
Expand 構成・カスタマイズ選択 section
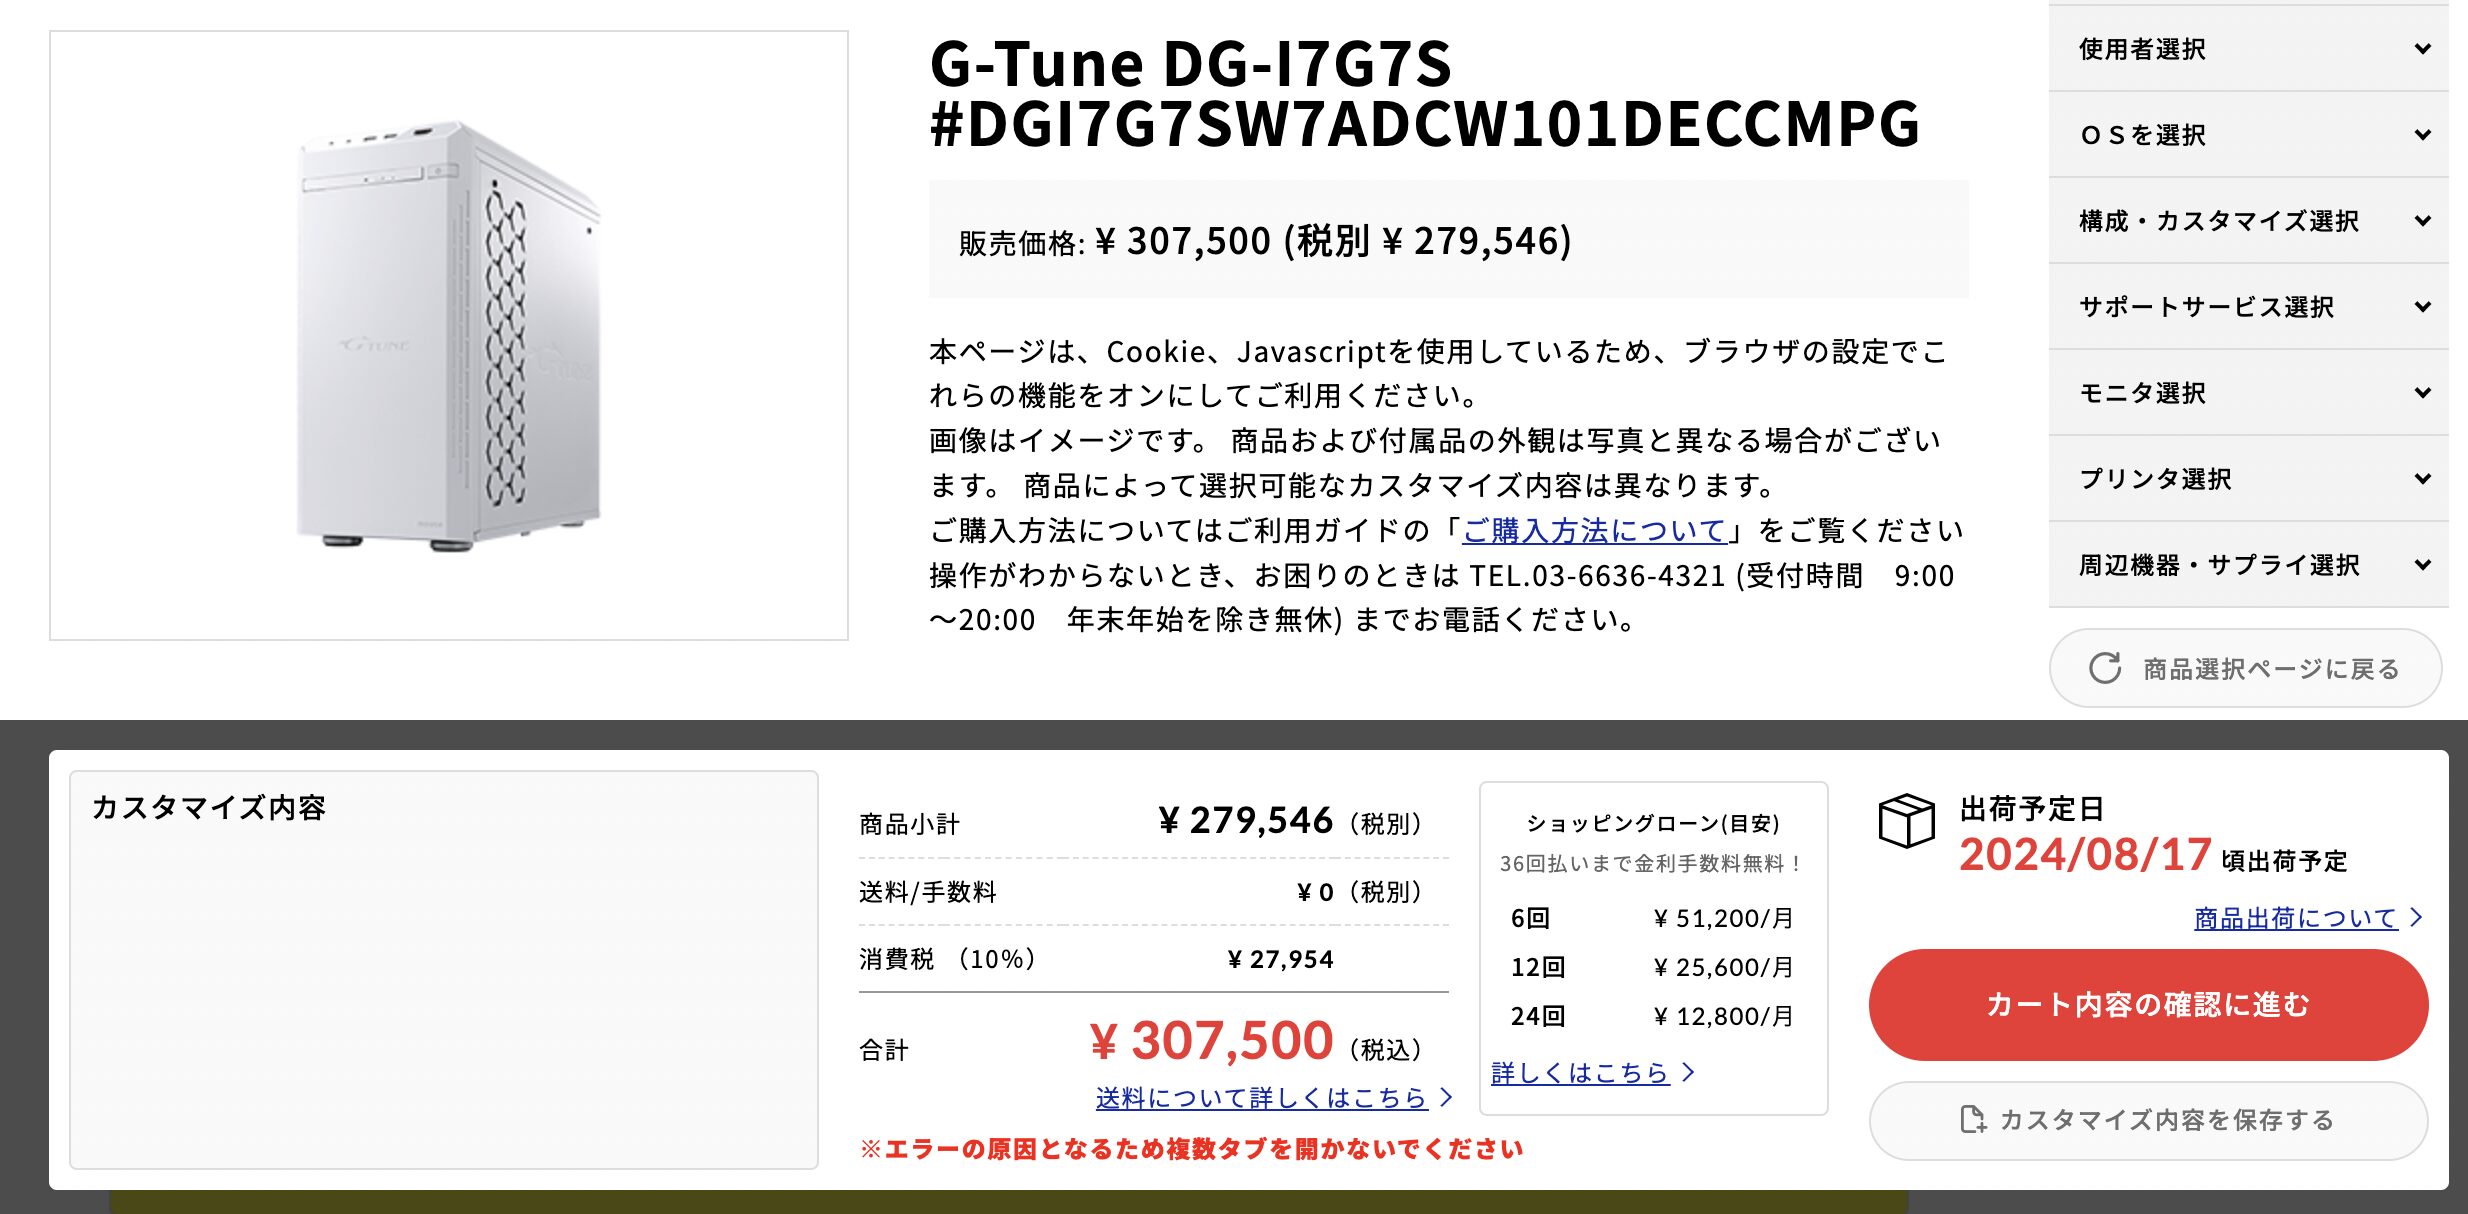2248,221
